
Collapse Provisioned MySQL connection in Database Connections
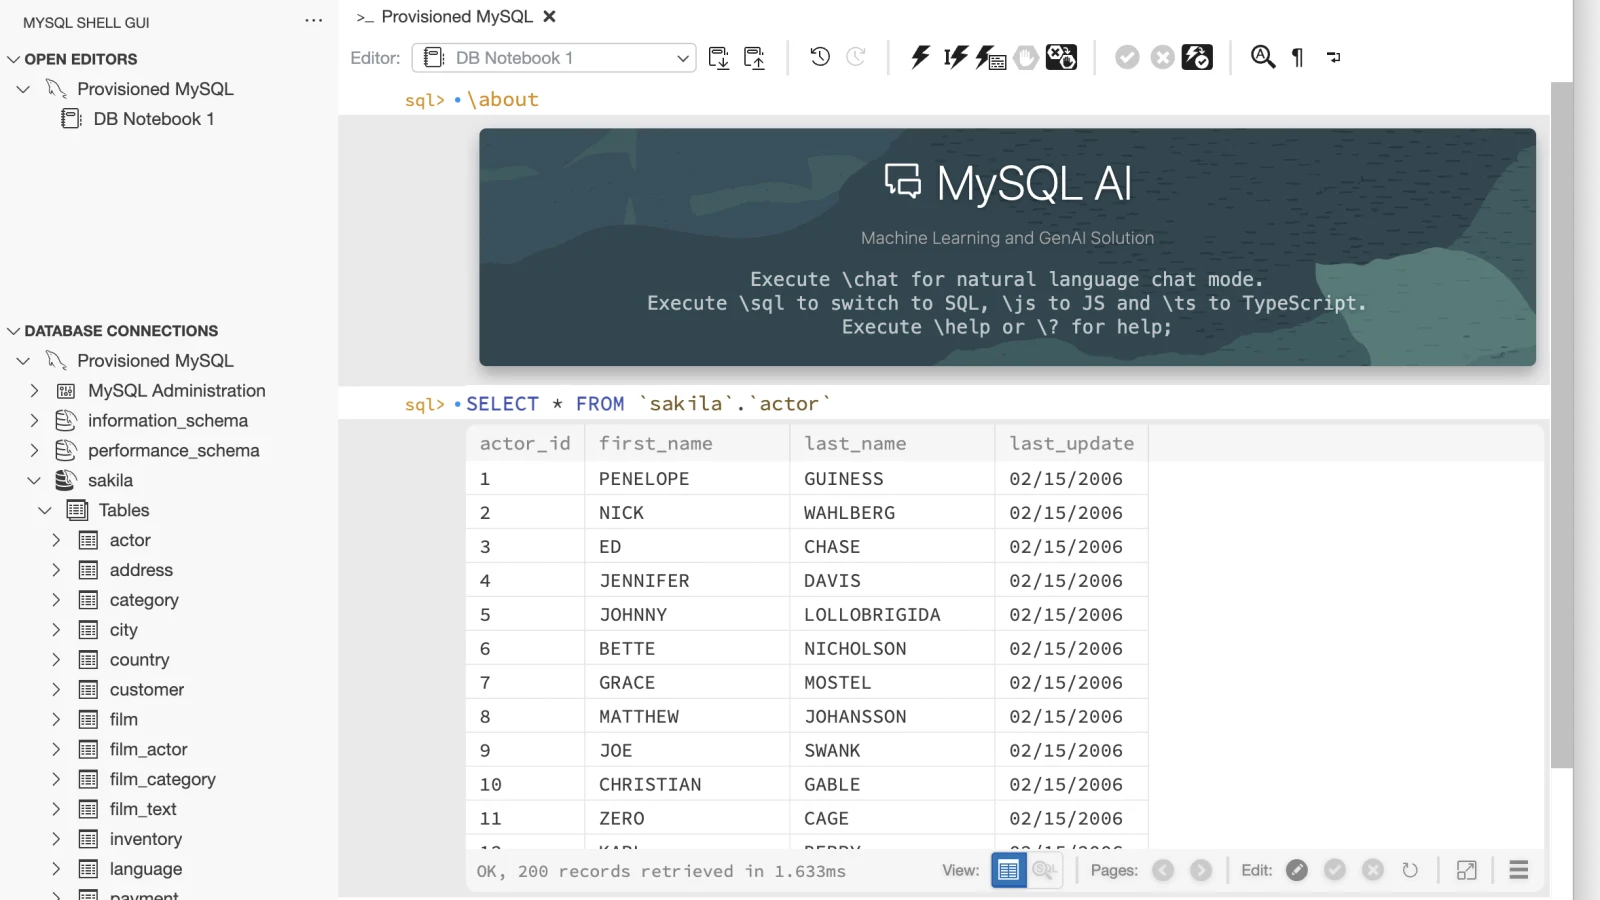[24, 361]
